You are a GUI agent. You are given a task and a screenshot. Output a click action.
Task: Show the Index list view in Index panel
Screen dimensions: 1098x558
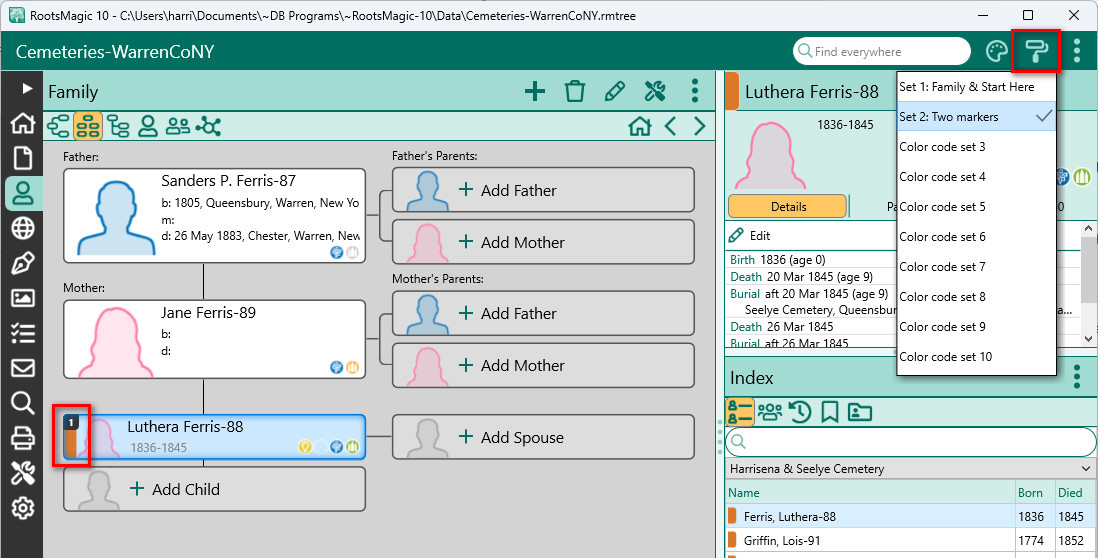tap(740, 412)
